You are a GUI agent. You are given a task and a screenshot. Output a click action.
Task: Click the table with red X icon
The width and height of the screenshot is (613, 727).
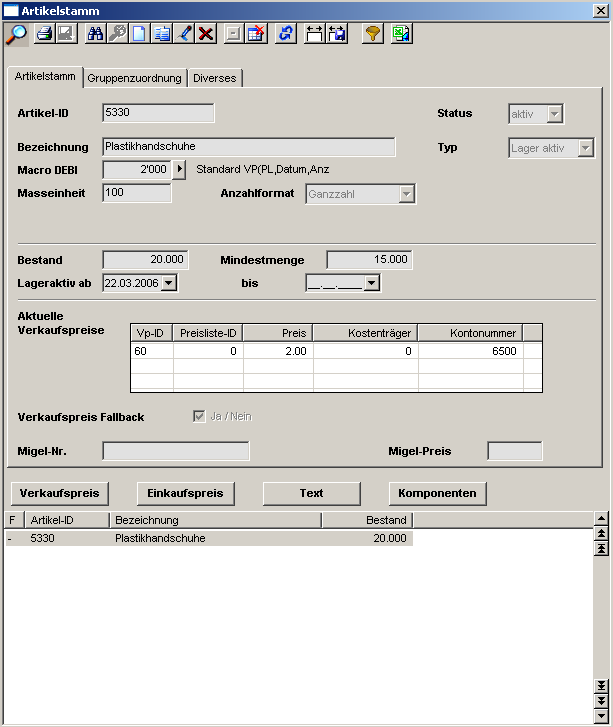pyautogui.click(x=256, y=34)
